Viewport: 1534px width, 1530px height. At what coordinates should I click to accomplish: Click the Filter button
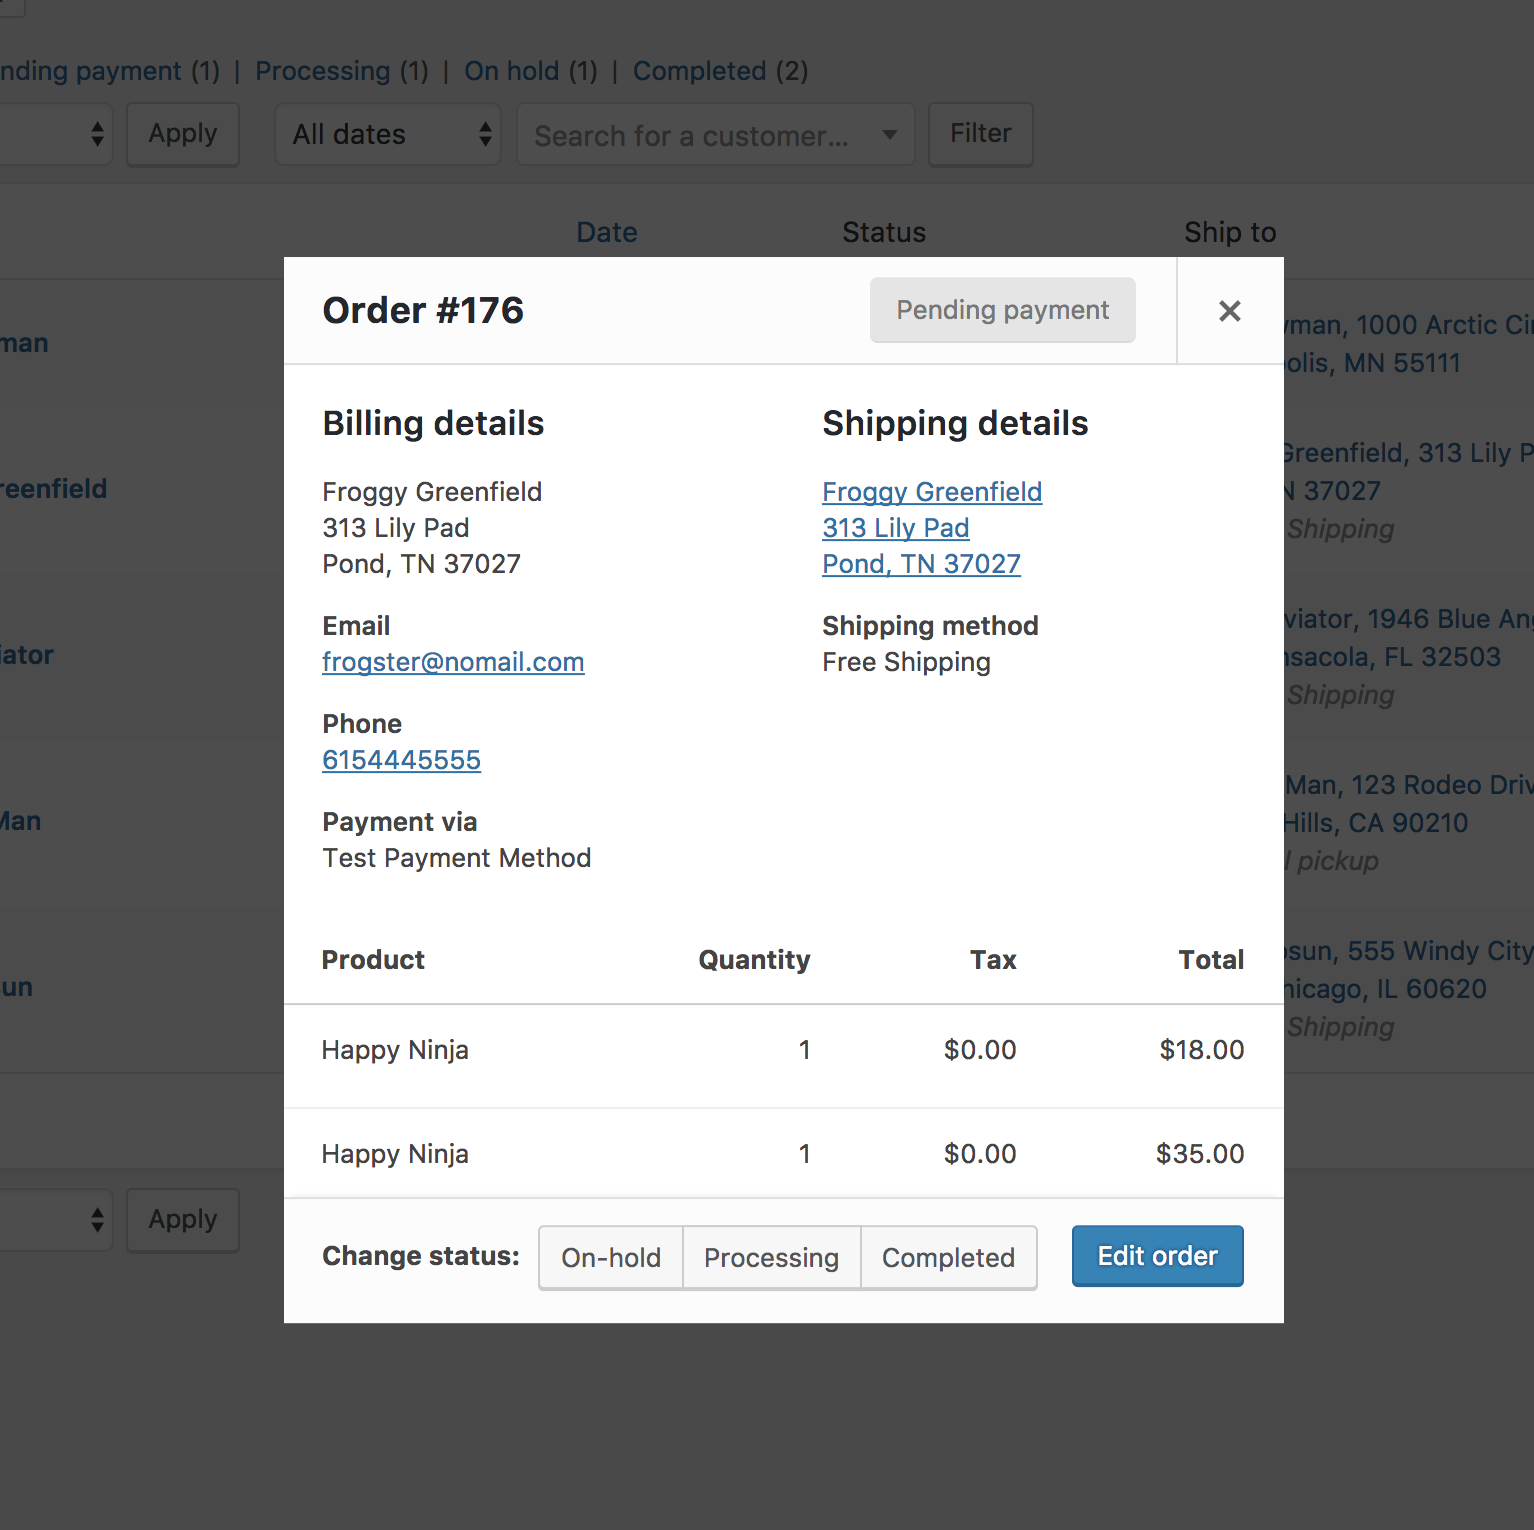[979, 134]
